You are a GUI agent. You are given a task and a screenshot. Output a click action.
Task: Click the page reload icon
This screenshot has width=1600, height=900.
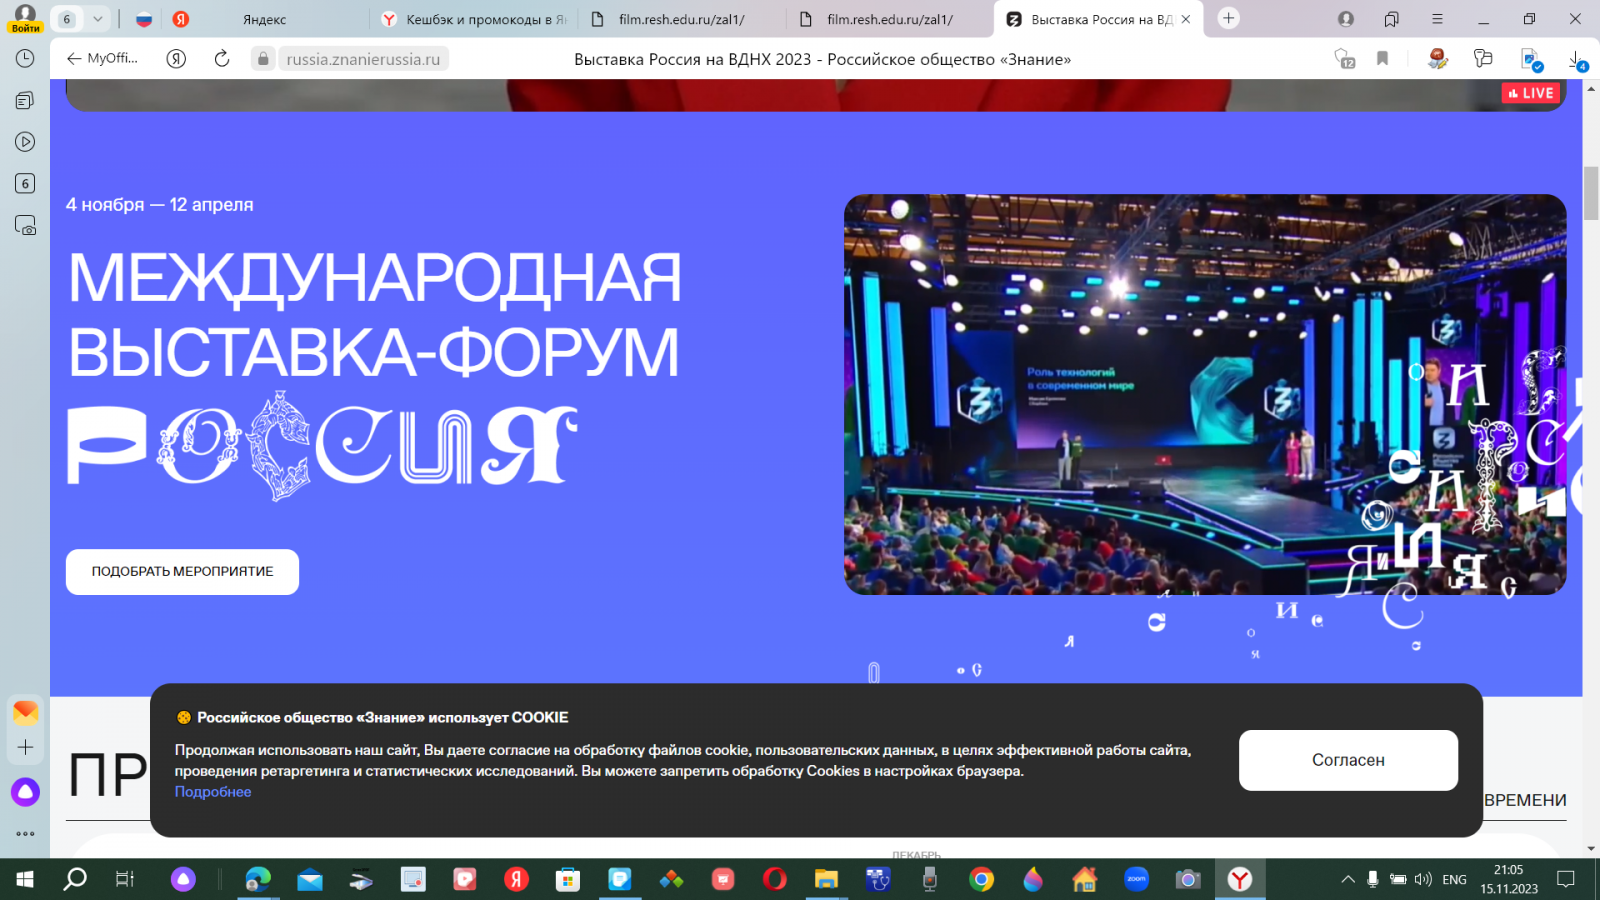(222, 59)
